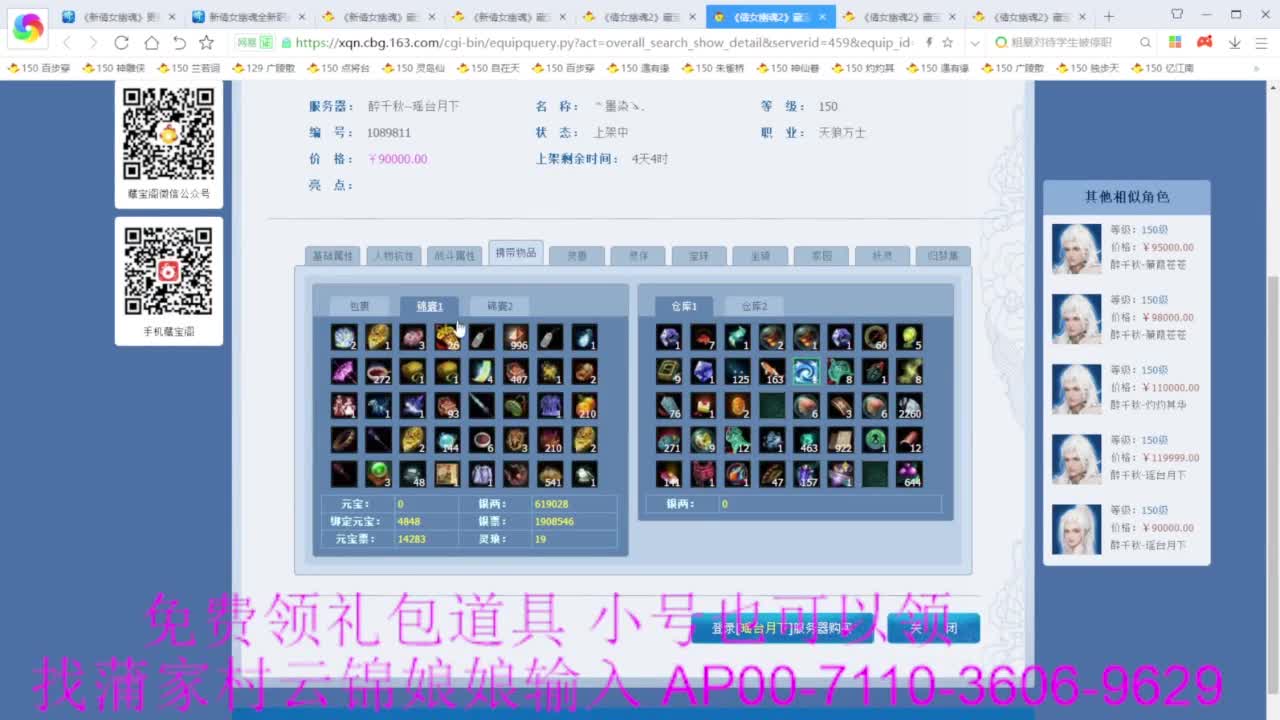The image size is (1280, 720).
Task: Open the 包裹 inventory sub-tab
Action: pyautogui.click(x=359, y=306)
